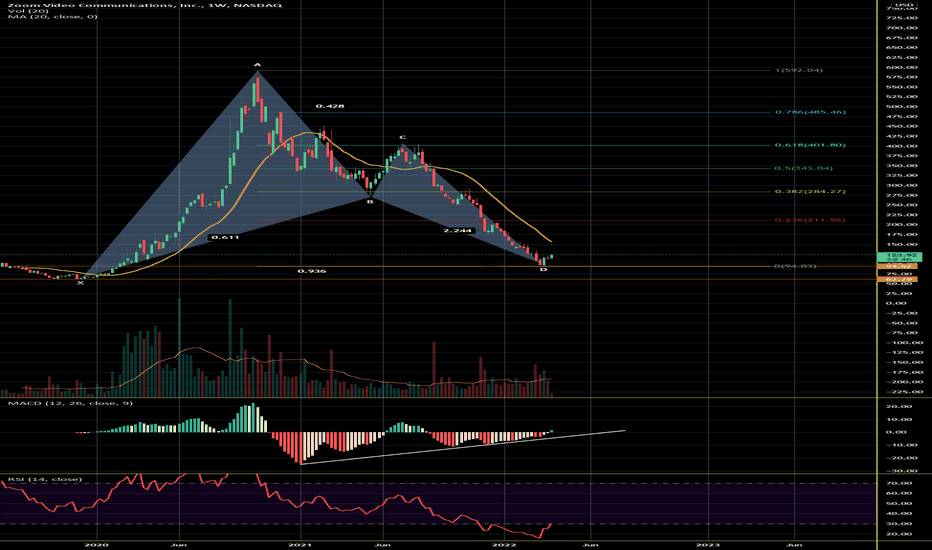Screen dimensions: 932x550
Task: Click the 2021 date on time axis
Action: 301,545
